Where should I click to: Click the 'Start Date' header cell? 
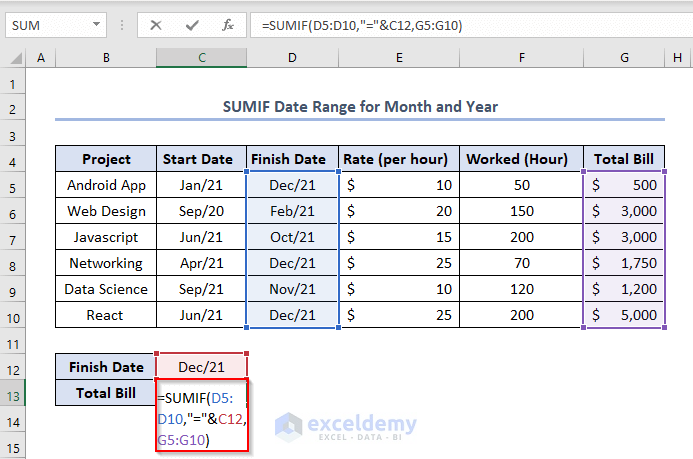(202, 159)
